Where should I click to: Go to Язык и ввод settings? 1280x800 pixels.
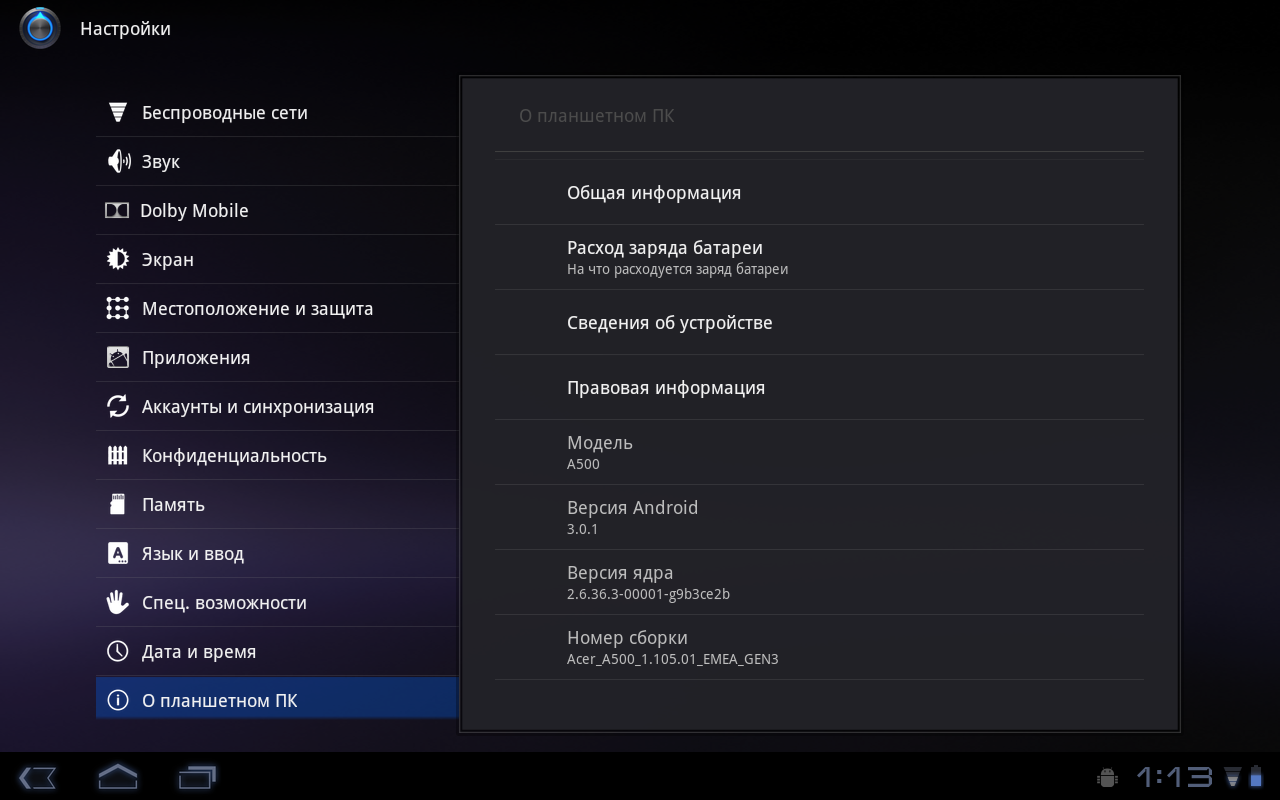point(193,554)
